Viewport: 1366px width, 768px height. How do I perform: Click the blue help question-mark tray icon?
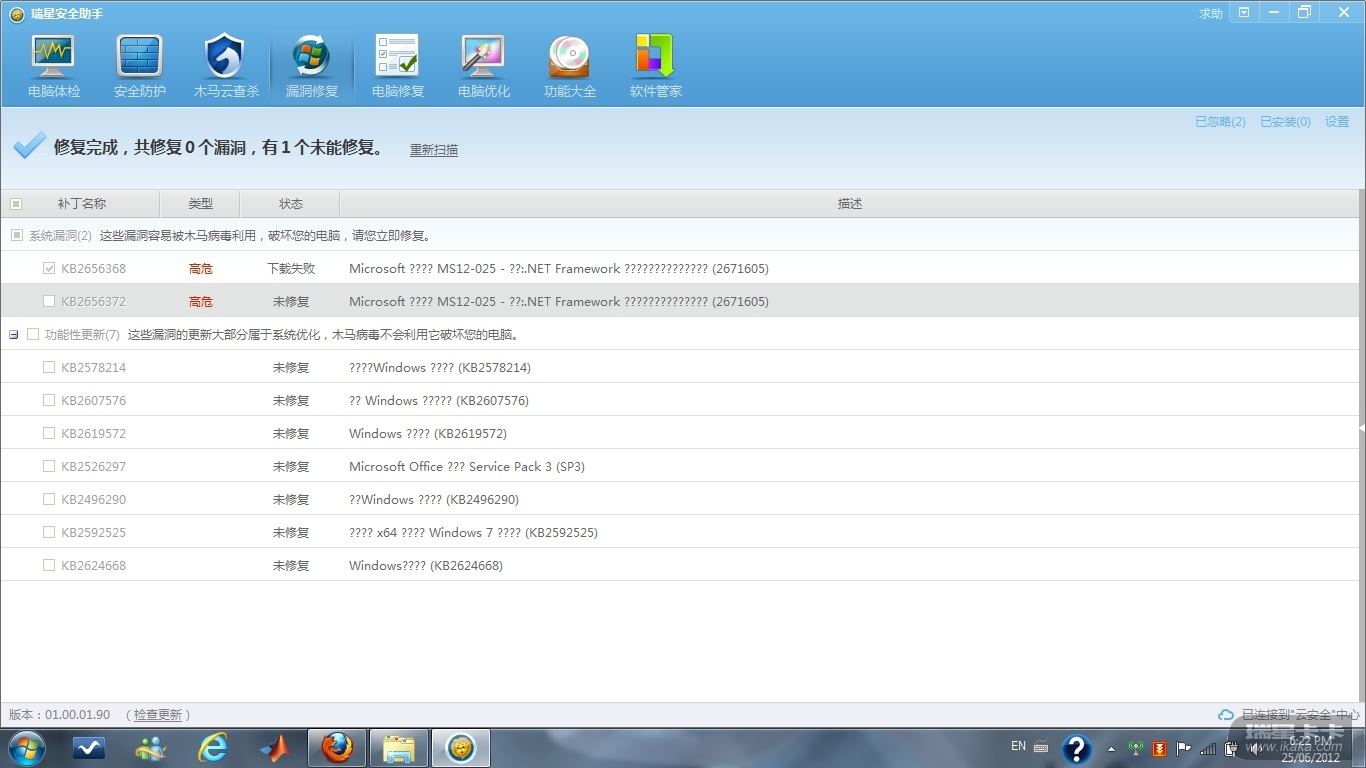pyautogui.click(x=1076, y=749)
